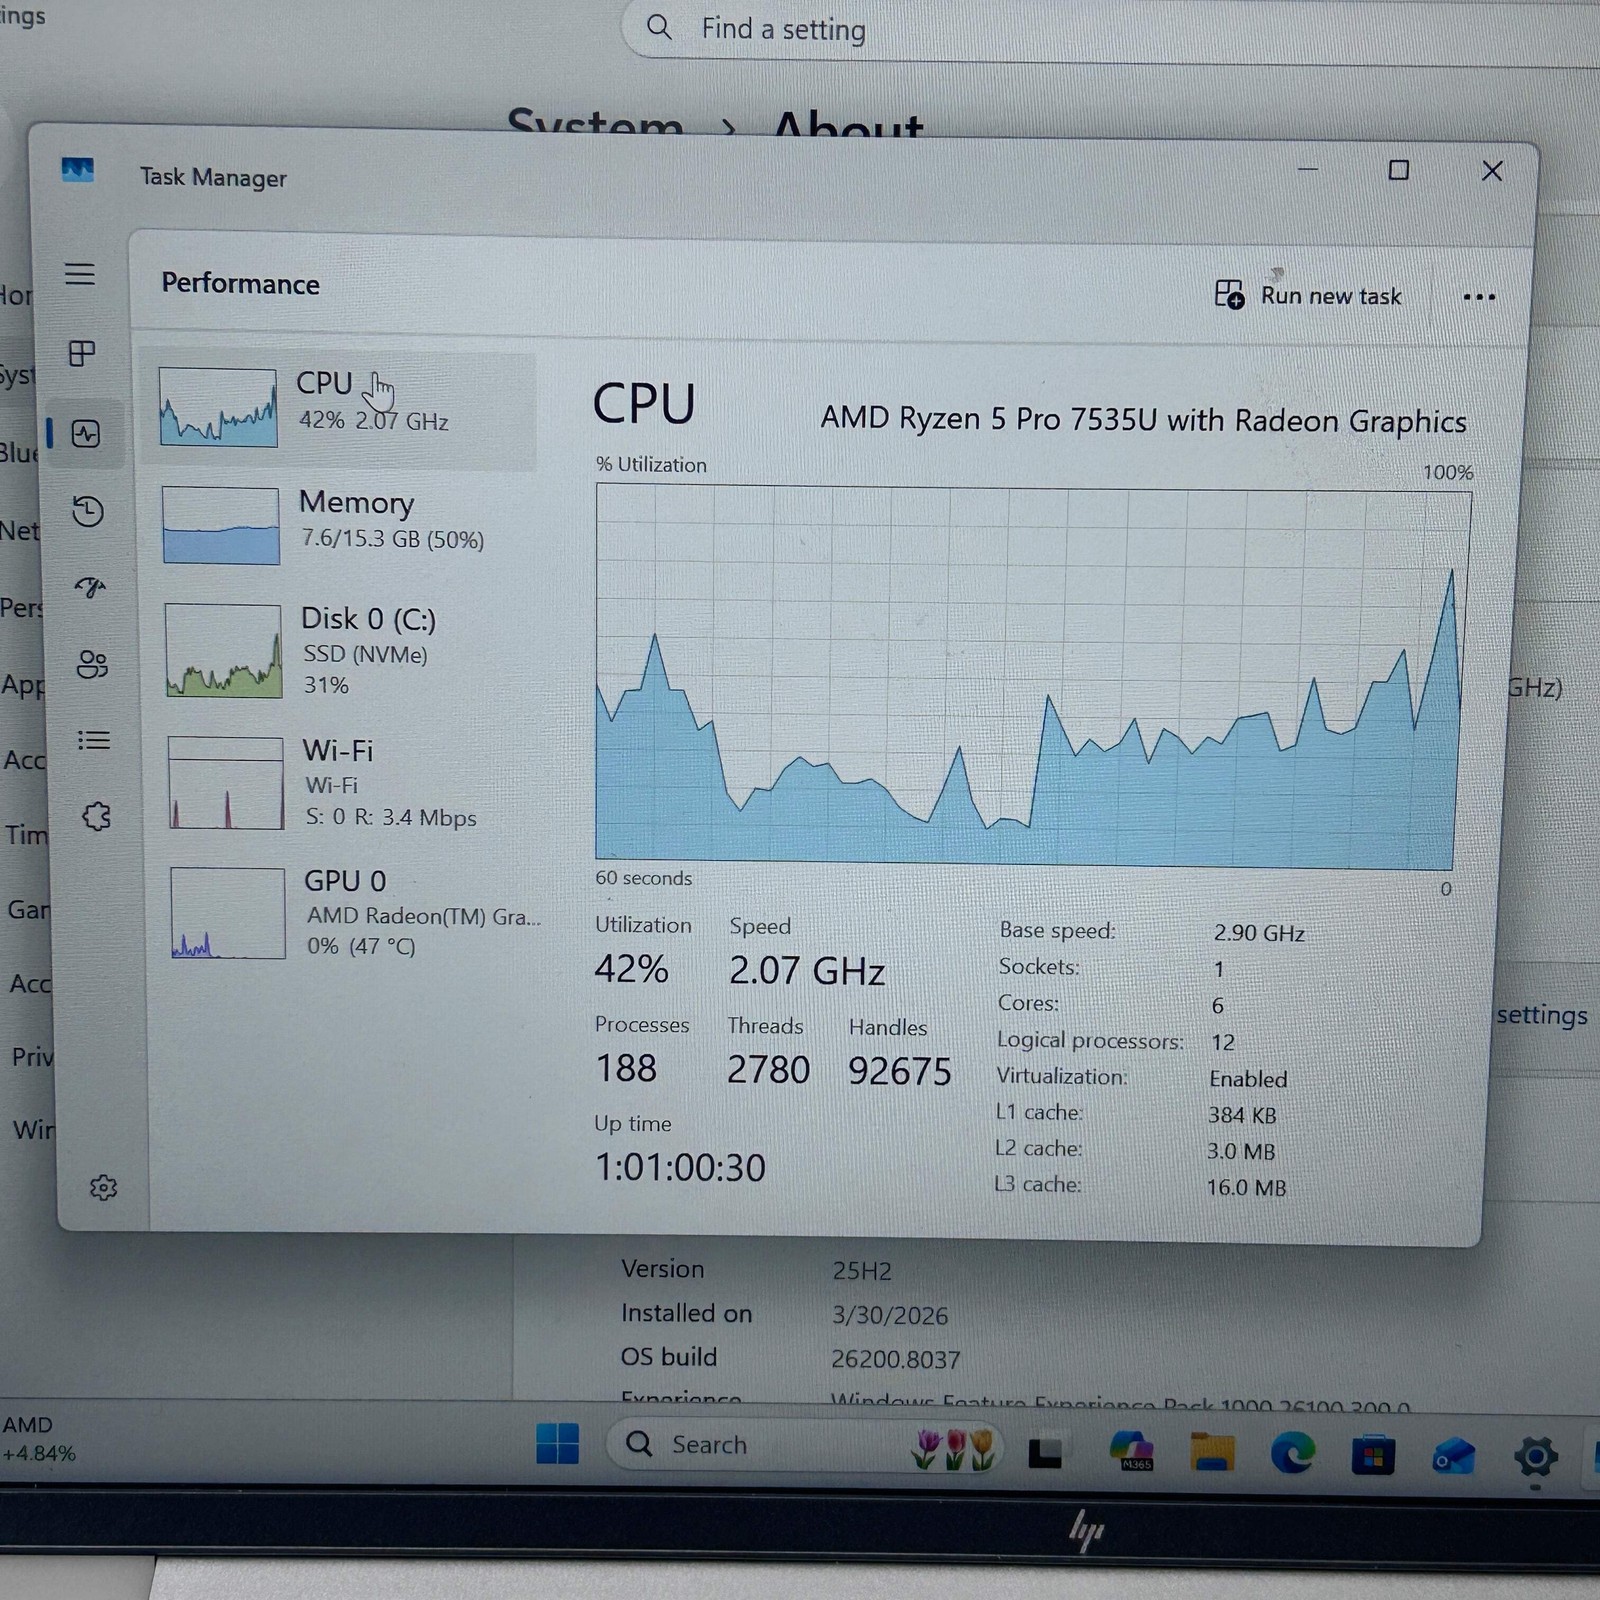Image resolution: width=1600 pixels, height=1600 pixels.
Task: Click the Cores value 6
Action: 1217,1006
